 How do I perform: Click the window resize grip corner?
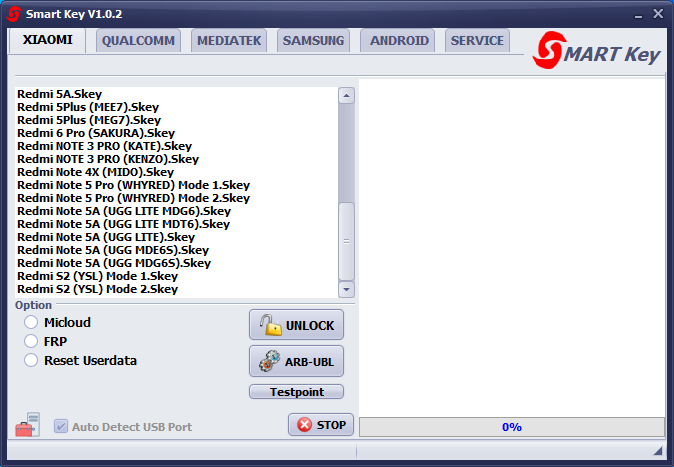[658, 451]
